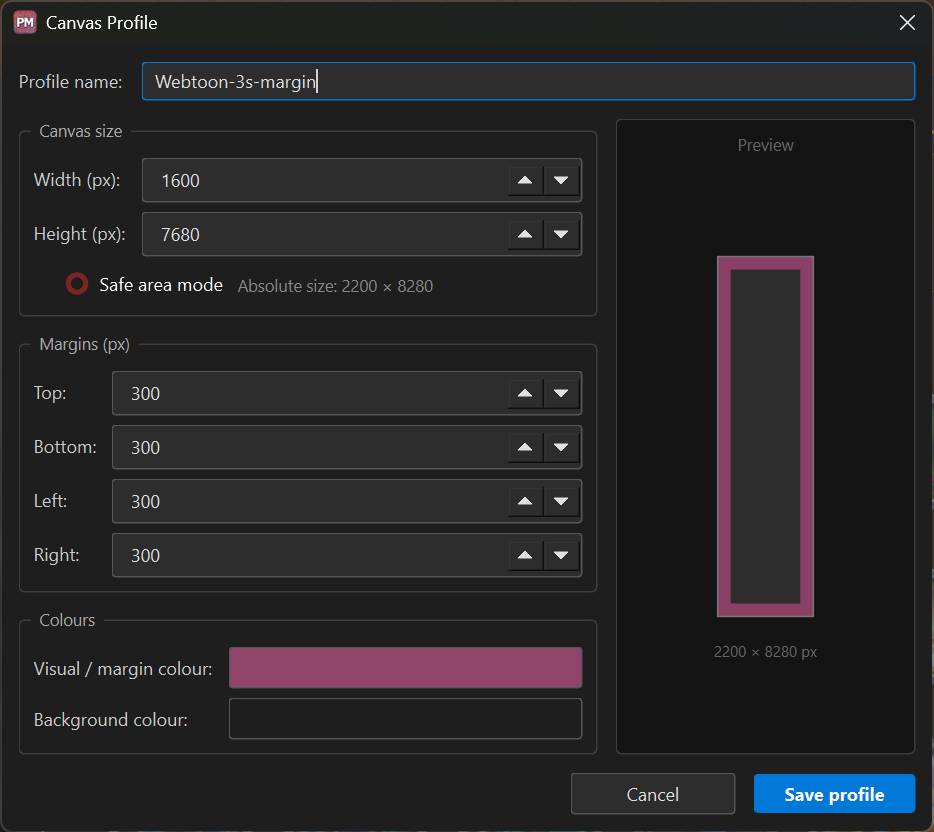Open the Background colour swatch
Image resolution: width=934 pixels, height=832 pixels.
(x=405, y=718)
